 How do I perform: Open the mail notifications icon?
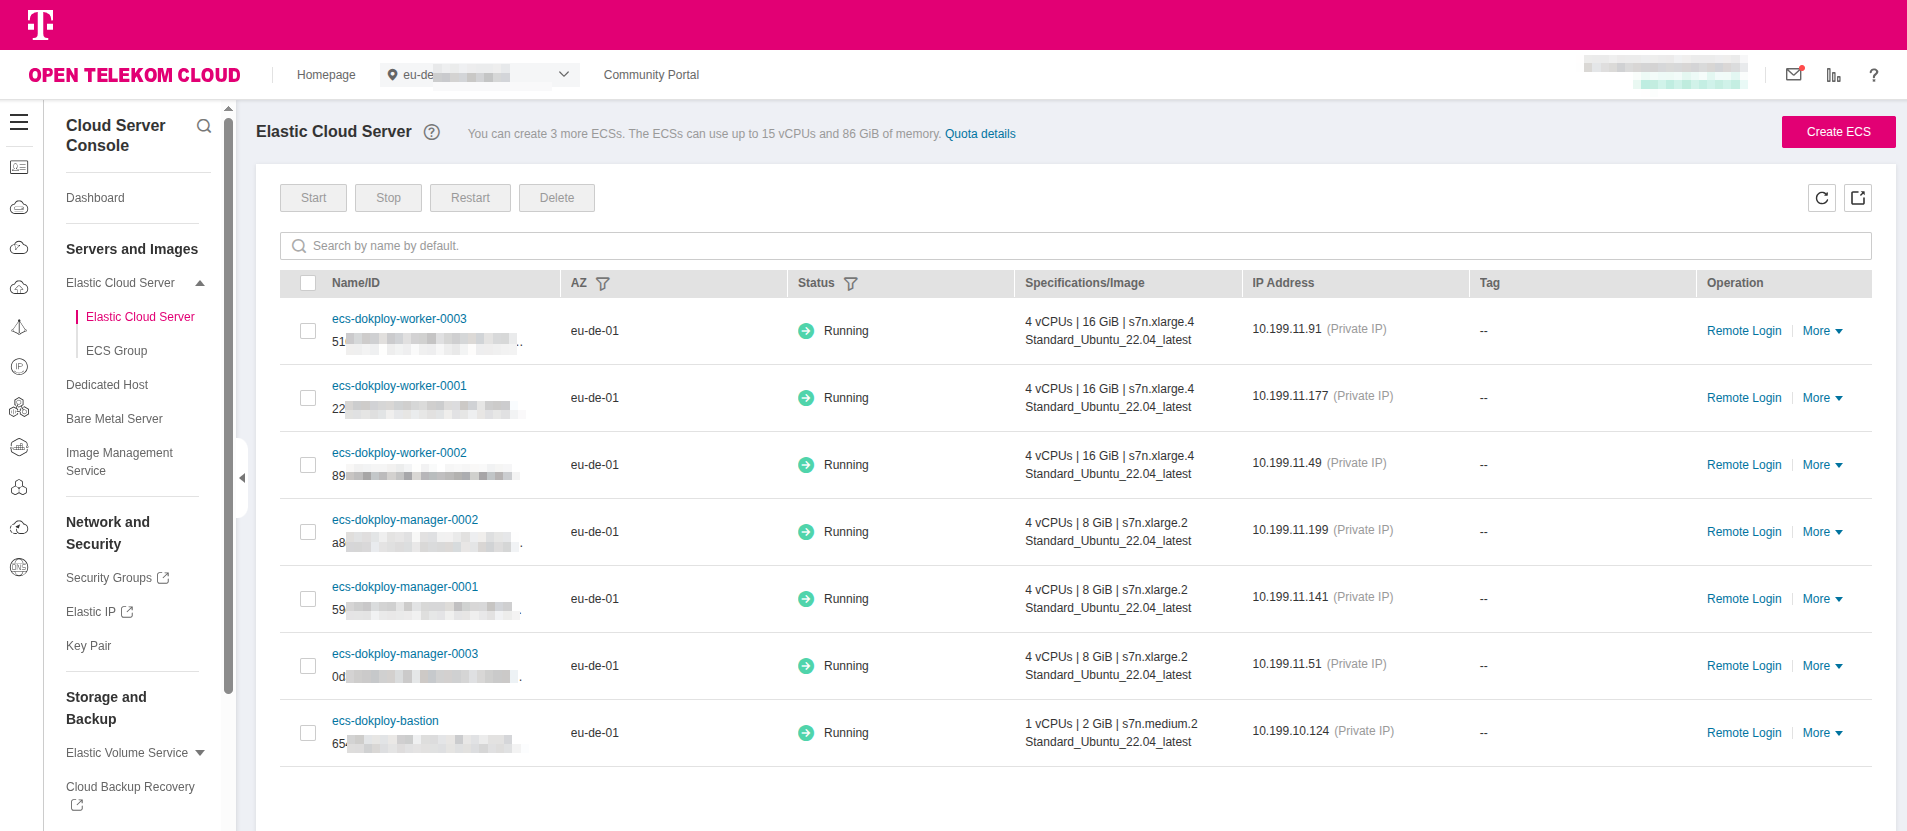click(1794, 75)
